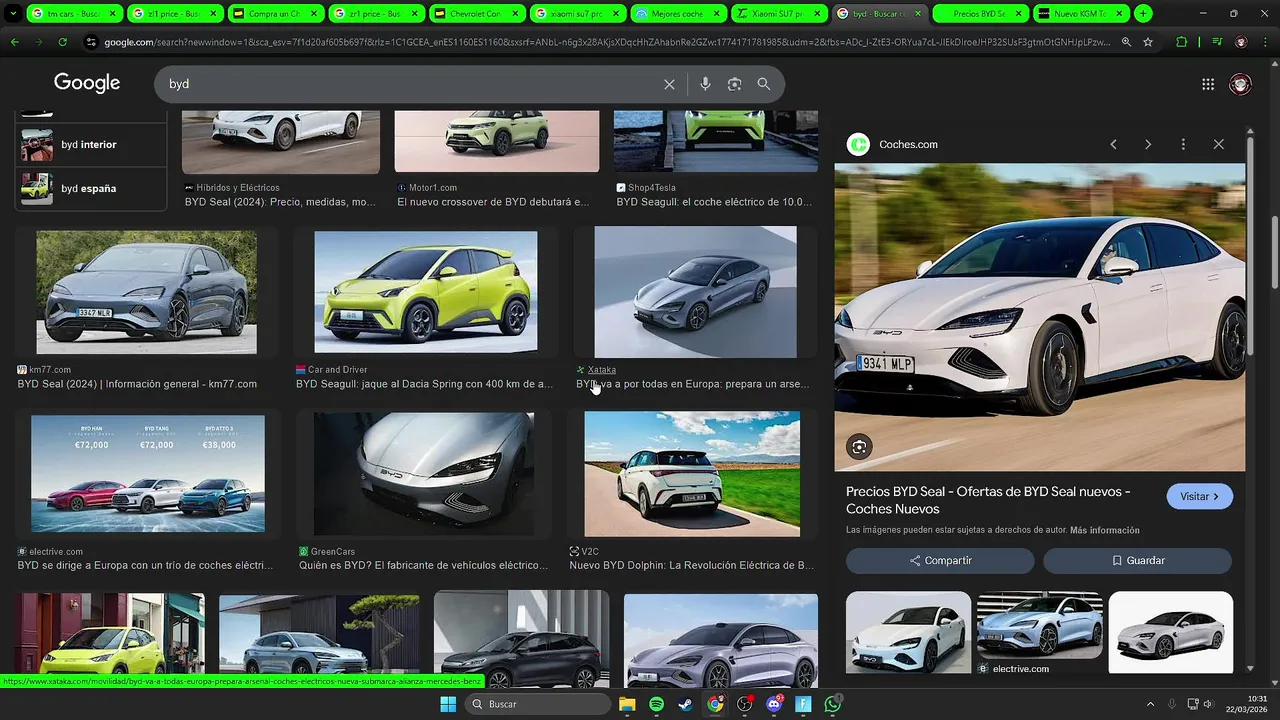This screenshot has width=1280, height=720.
Task: Open the Google account avatar
Action: pyautogui.click(x=1240, y=84)
